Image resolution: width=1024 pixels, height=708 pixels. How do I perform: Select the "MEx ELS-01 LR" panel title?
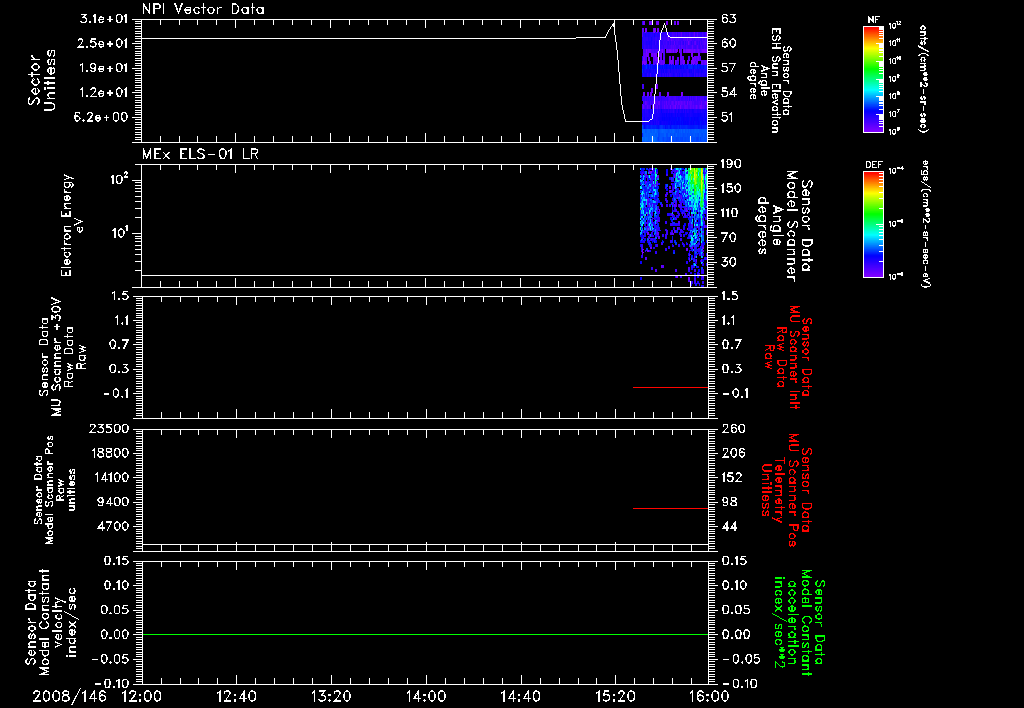[200, 154]
